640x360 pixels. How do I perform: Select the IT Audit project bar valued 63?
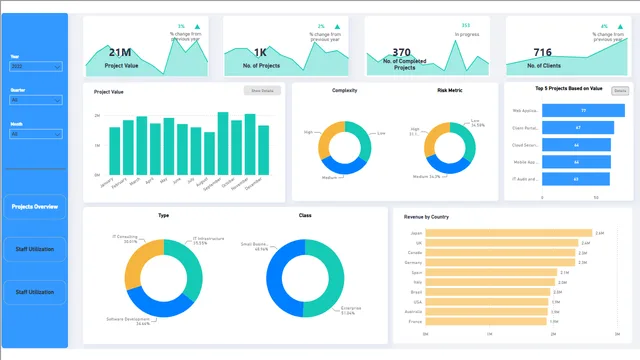pos(576,179)
